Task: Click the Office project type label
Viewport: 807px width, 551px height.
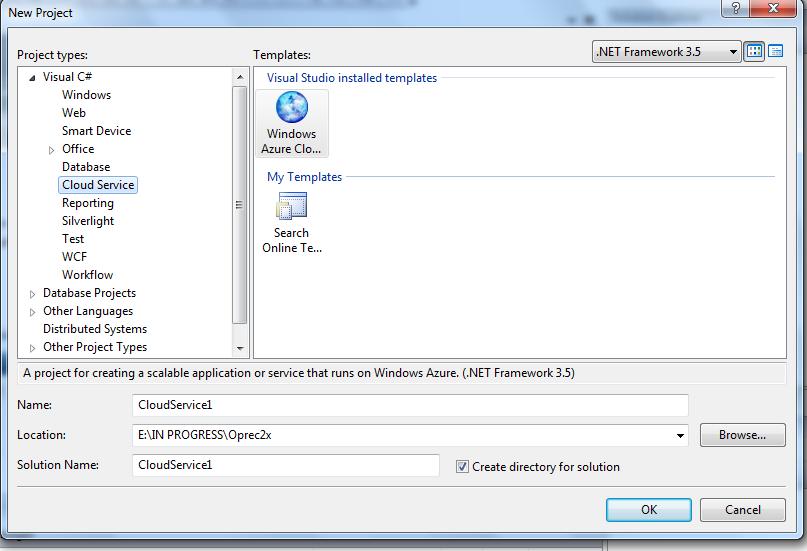Action: [x=78, y=149]
